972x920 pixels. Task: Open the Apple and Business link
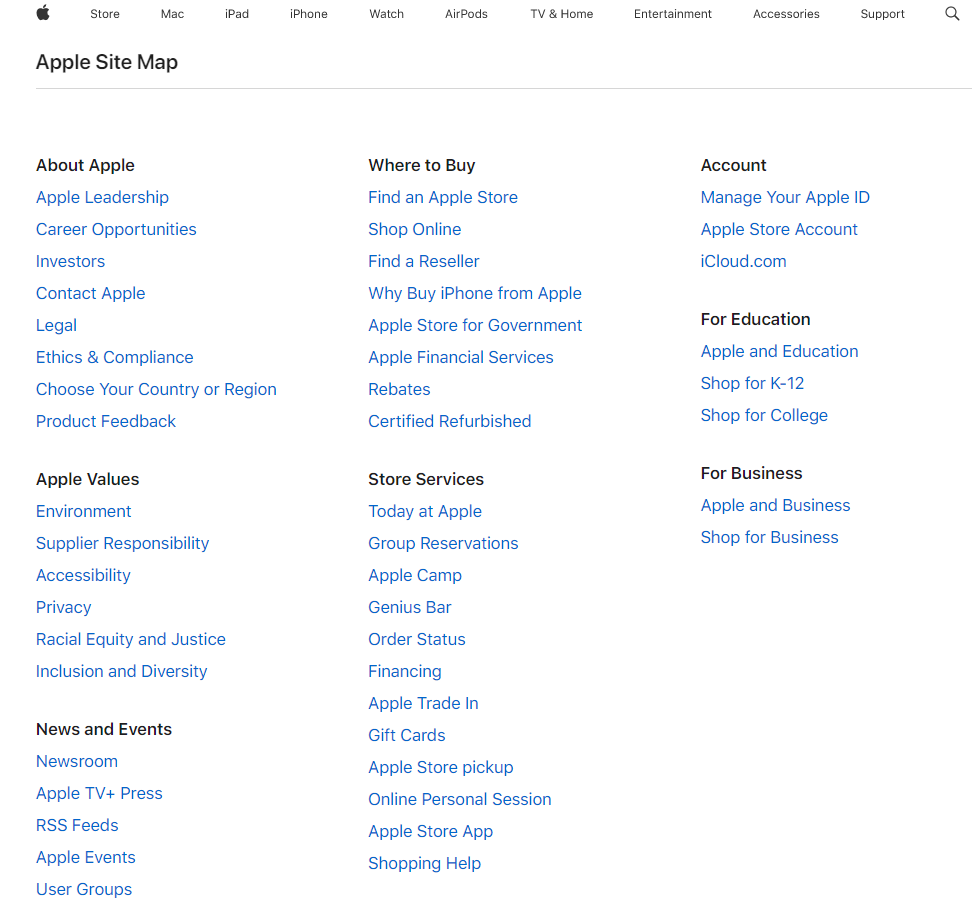(775, 505)
